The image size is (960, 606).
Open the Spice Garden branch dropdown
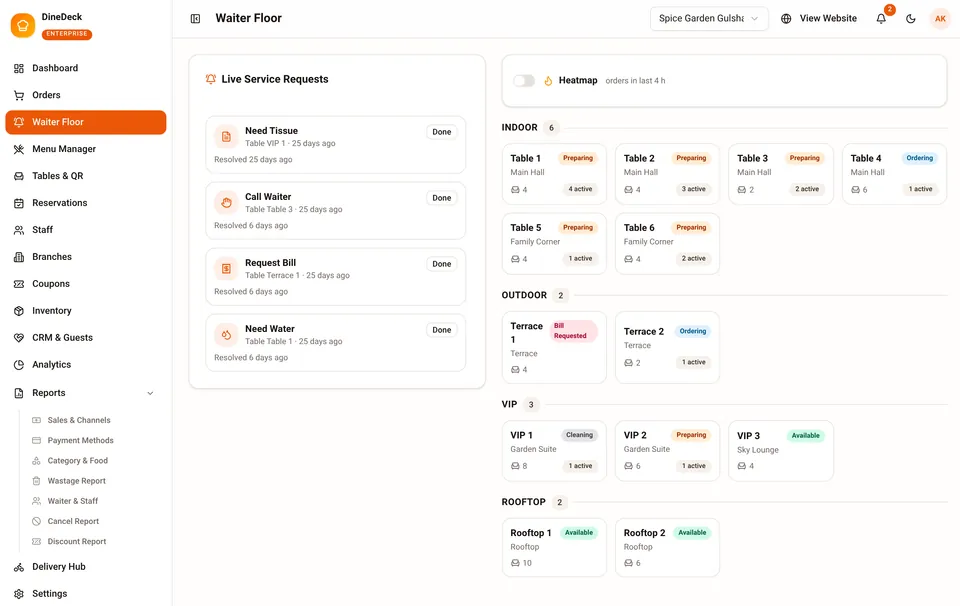[x=708, y=18]
